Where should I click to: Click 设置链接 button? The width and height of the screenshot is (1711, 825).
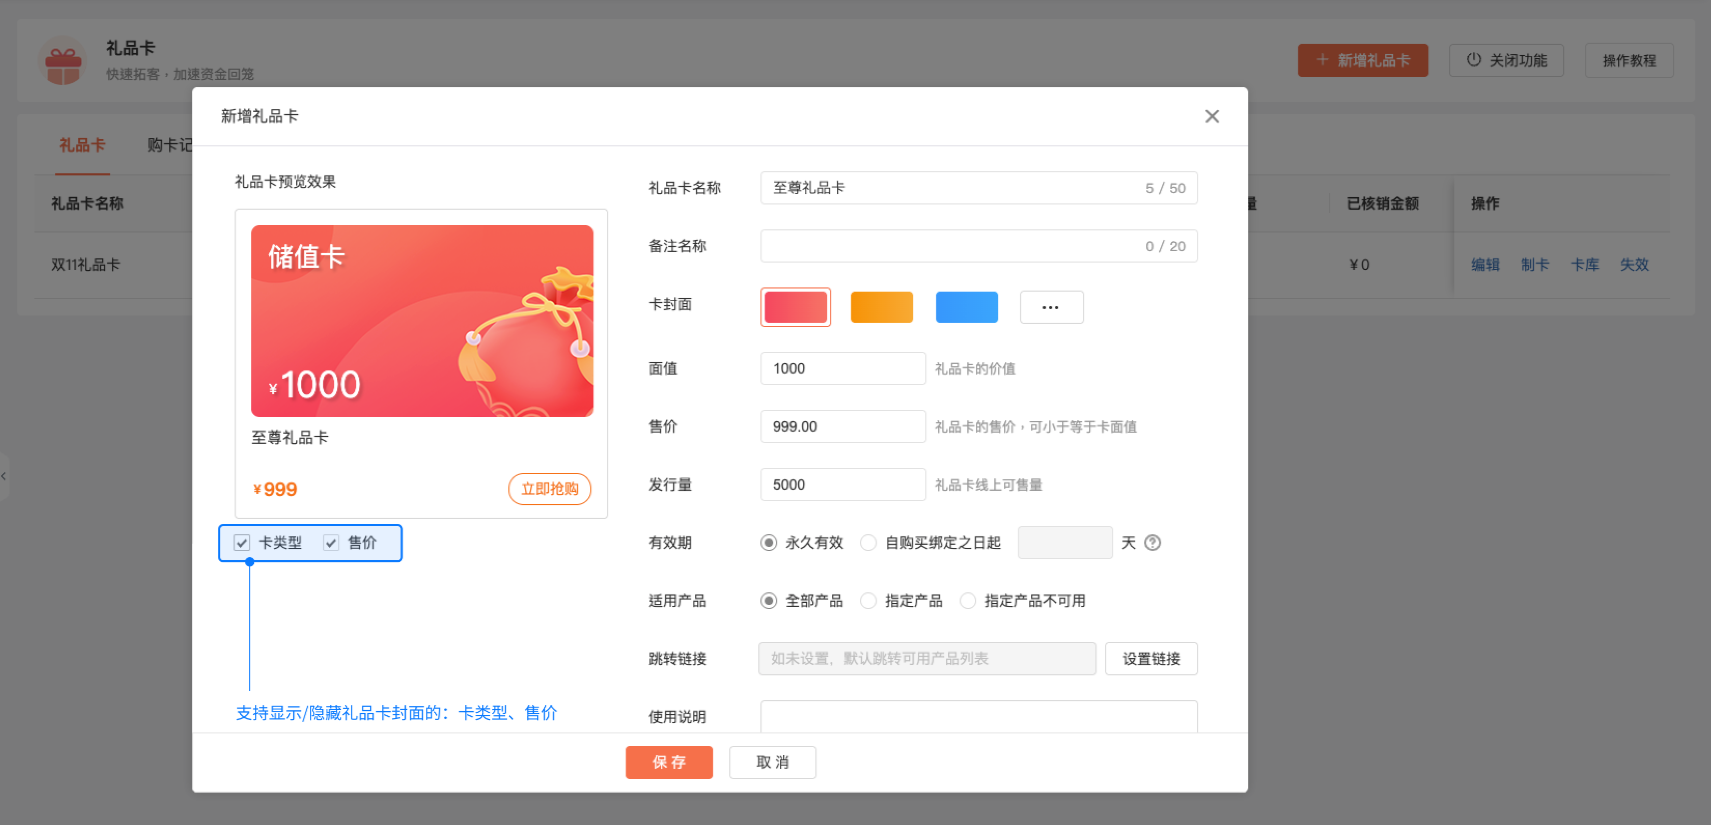(1150, 659)
